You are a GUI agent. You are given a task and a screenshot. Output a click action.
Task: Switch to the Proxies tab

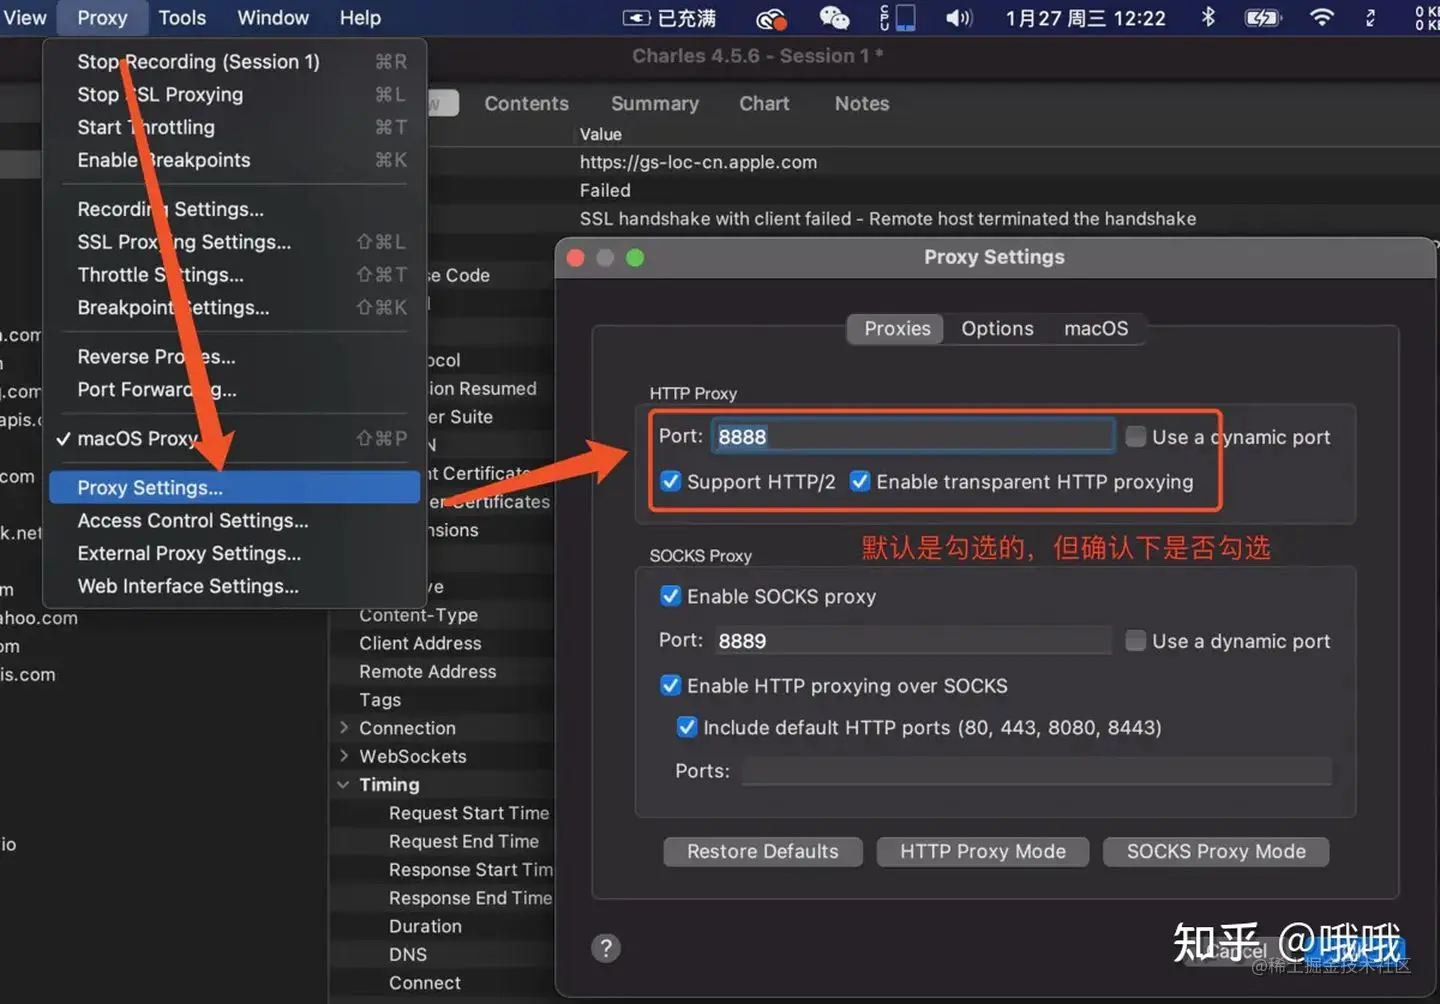point(897,329)
